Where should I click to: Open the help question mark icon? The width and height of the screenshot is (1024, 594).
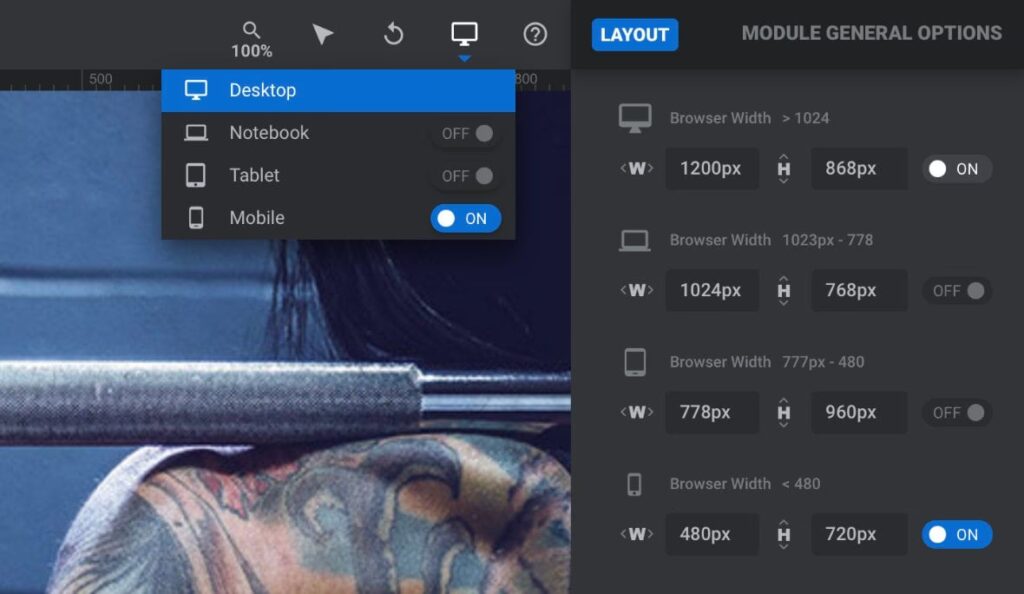pyautogui.click(x=535, y=35)
